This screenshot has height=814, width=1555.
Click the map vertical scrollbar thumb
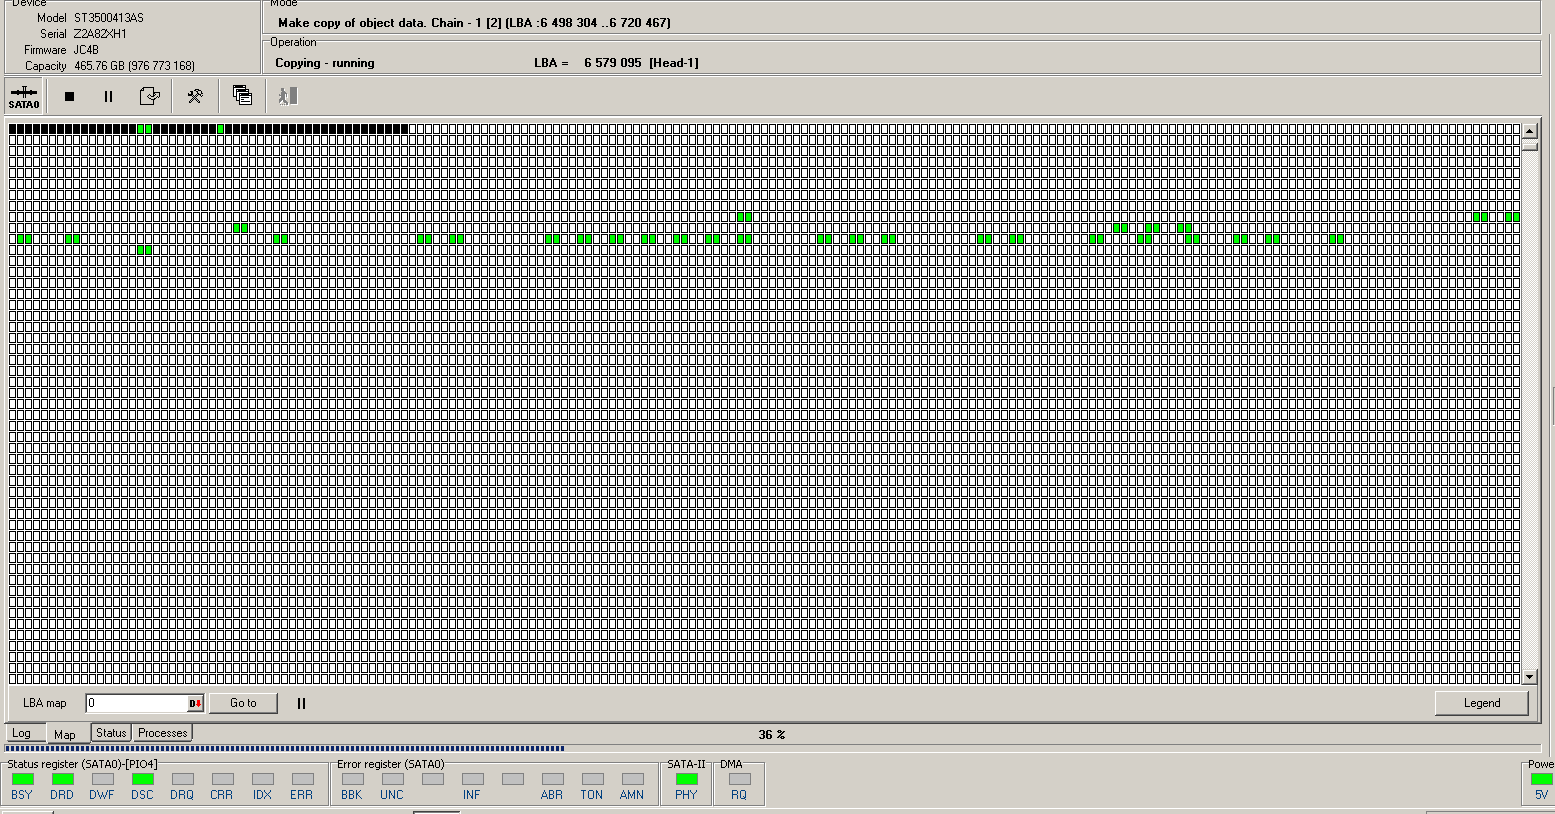[1529, 146]
